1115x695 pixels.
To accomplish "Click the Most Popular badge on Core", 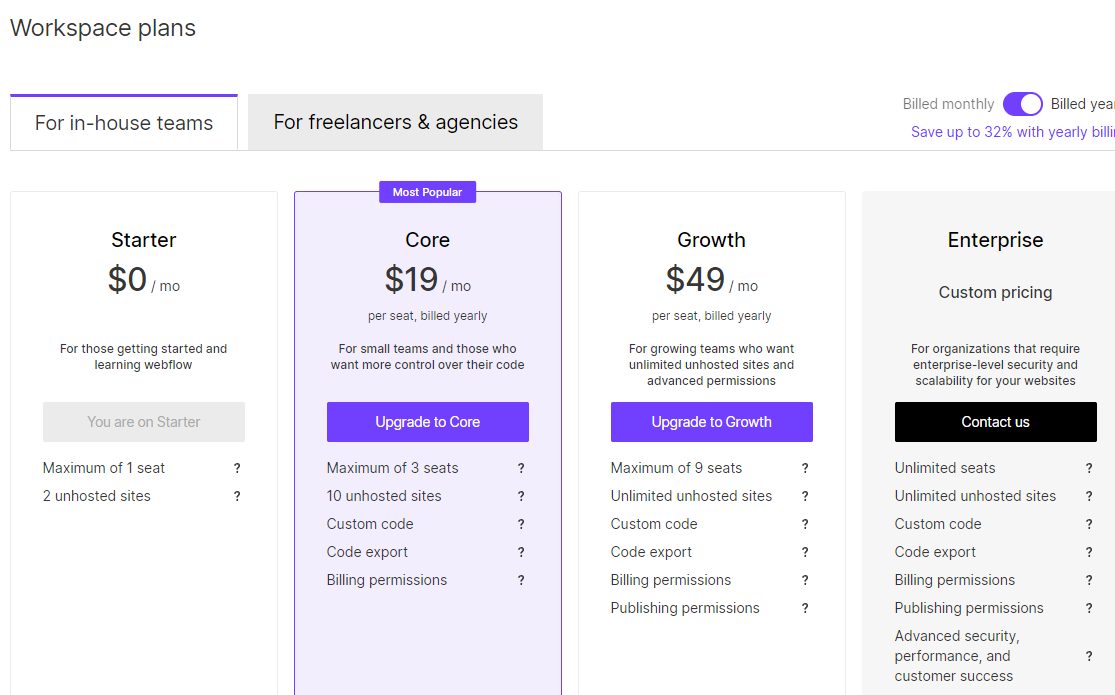I will (x=427, y=192).
